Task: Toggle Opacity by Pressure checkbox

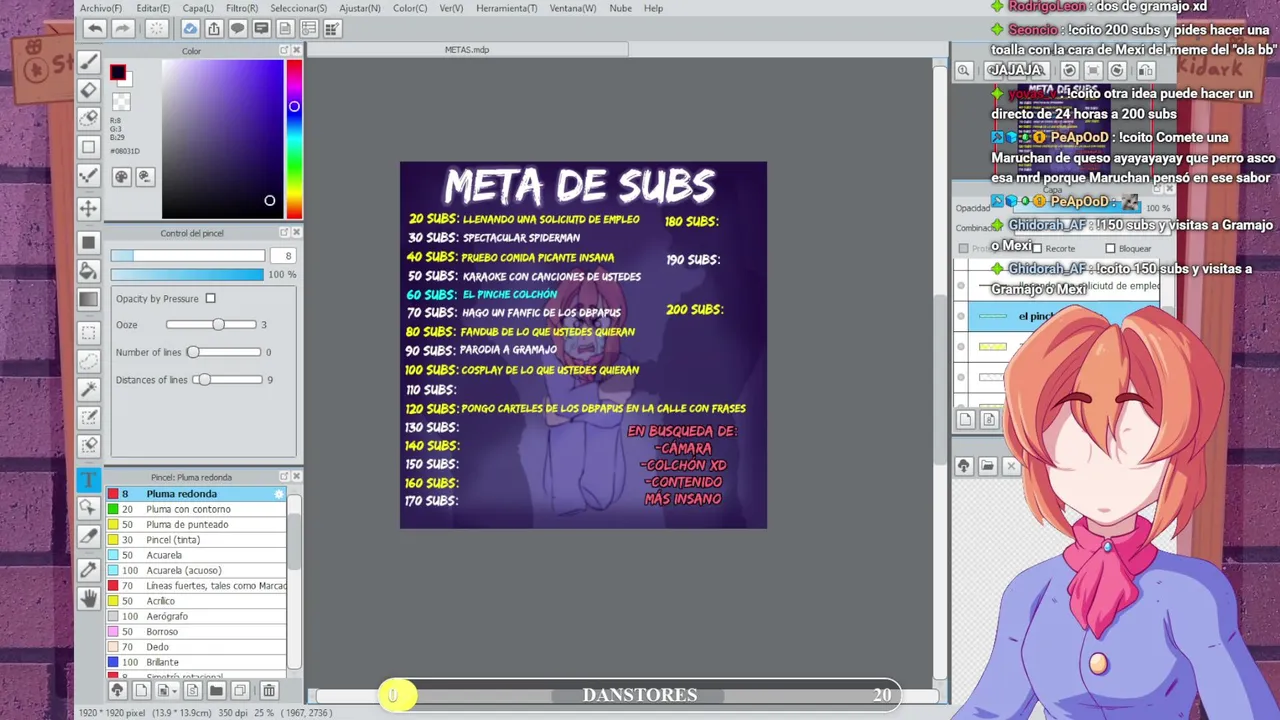Action: [210, 298]
